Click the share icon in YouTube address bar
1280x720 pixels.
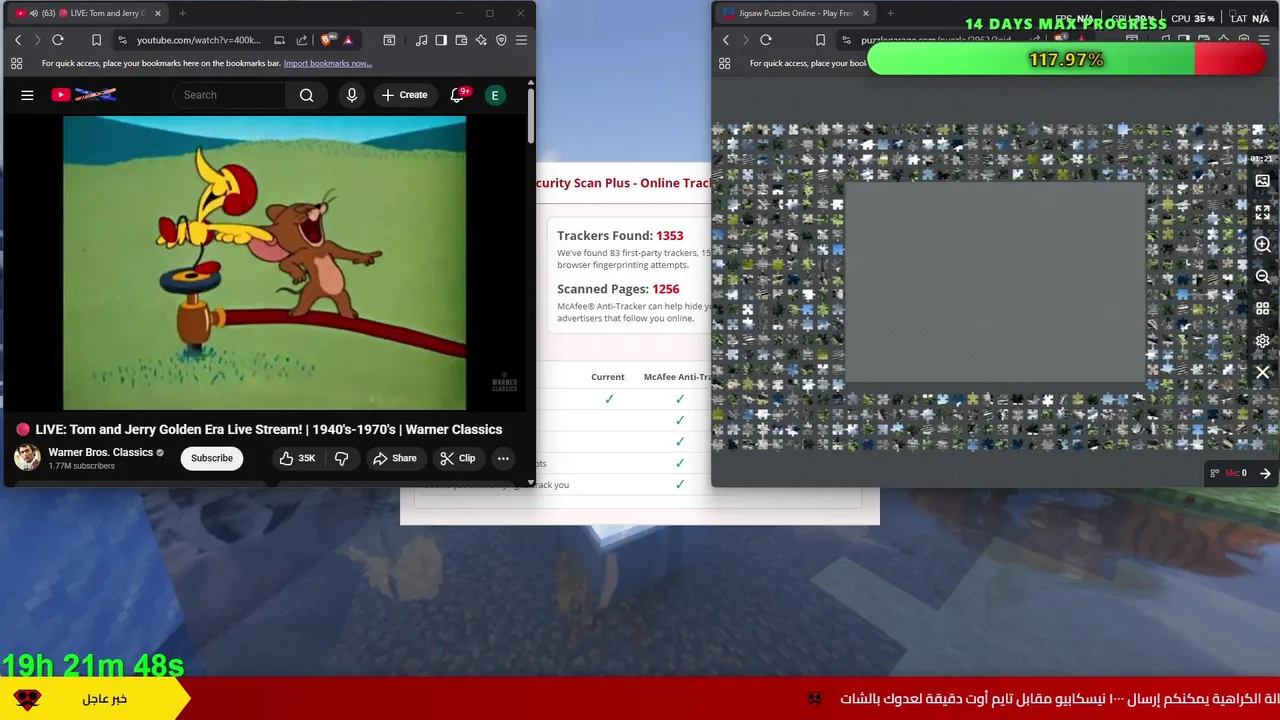(302, 40)
